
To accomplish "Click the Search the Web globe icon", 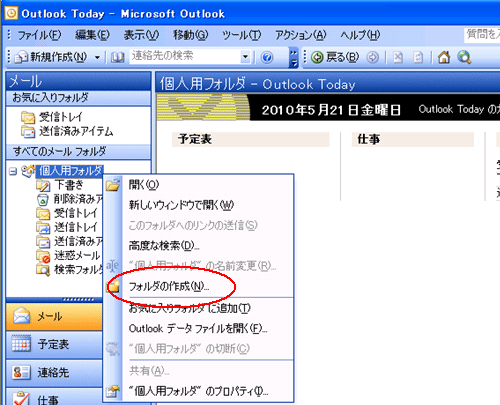I will (x=464, y=57).
